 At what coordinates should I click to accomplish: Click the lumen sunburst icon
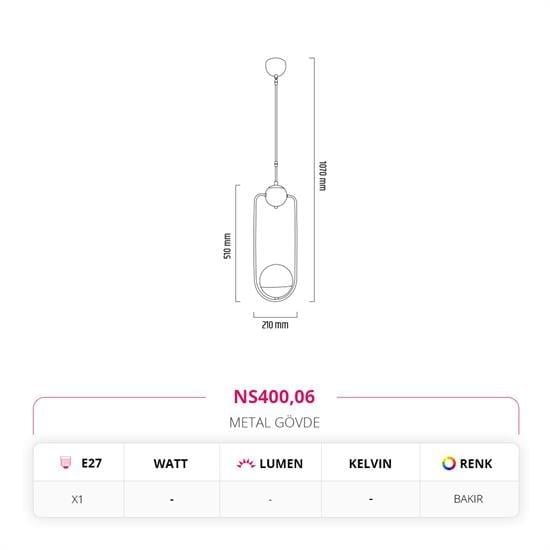click(x=246, y=463)
